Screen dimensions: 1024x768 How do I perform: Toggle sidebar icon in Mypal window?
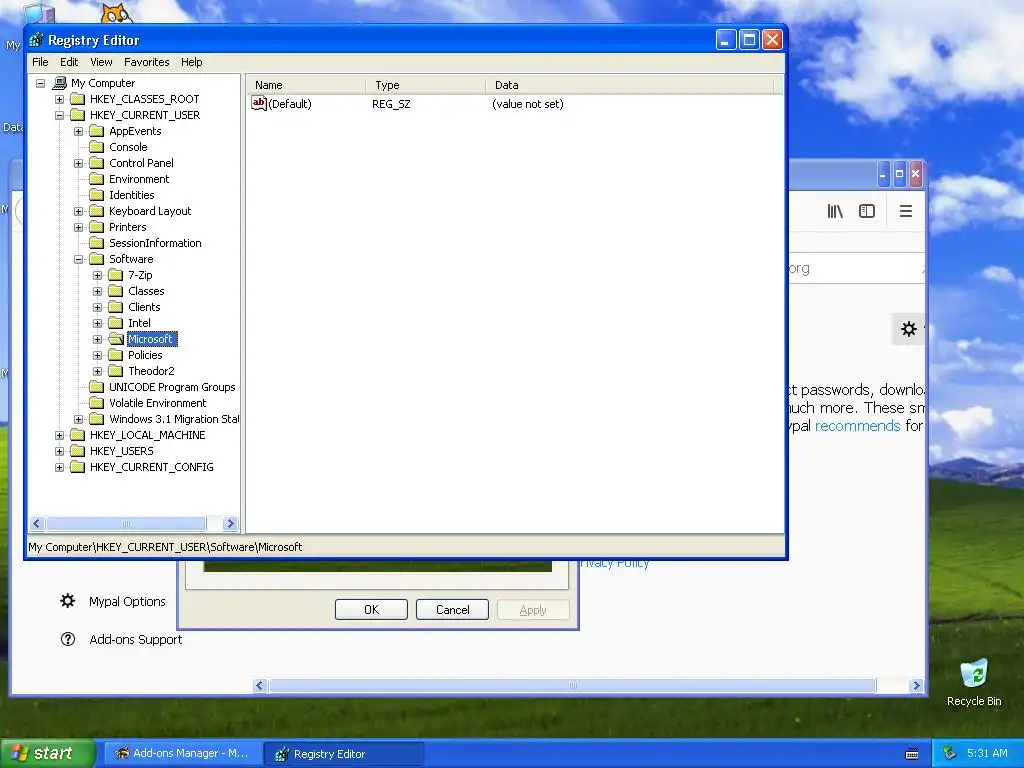[867, 211]
